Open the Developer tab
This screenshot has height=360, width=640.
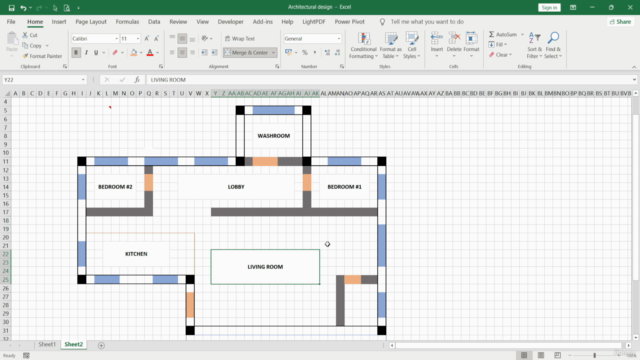[230, 22]
